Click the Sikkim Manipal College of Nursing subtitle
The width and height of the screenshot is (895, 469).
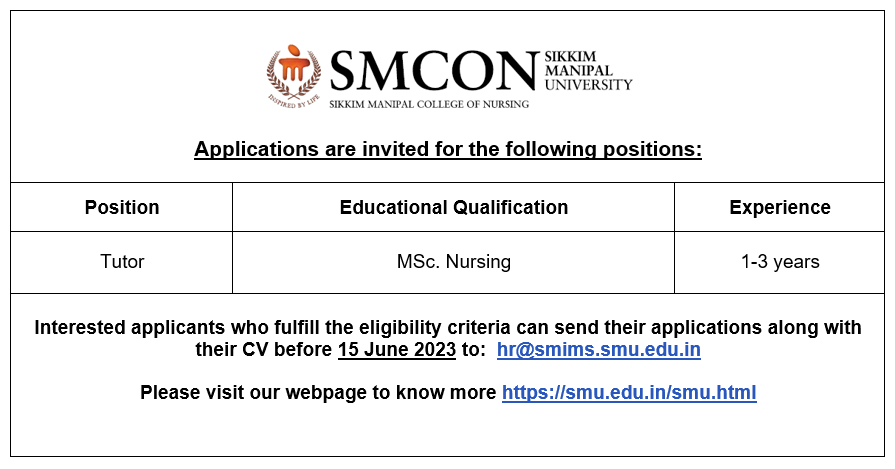tap(429, 104)
